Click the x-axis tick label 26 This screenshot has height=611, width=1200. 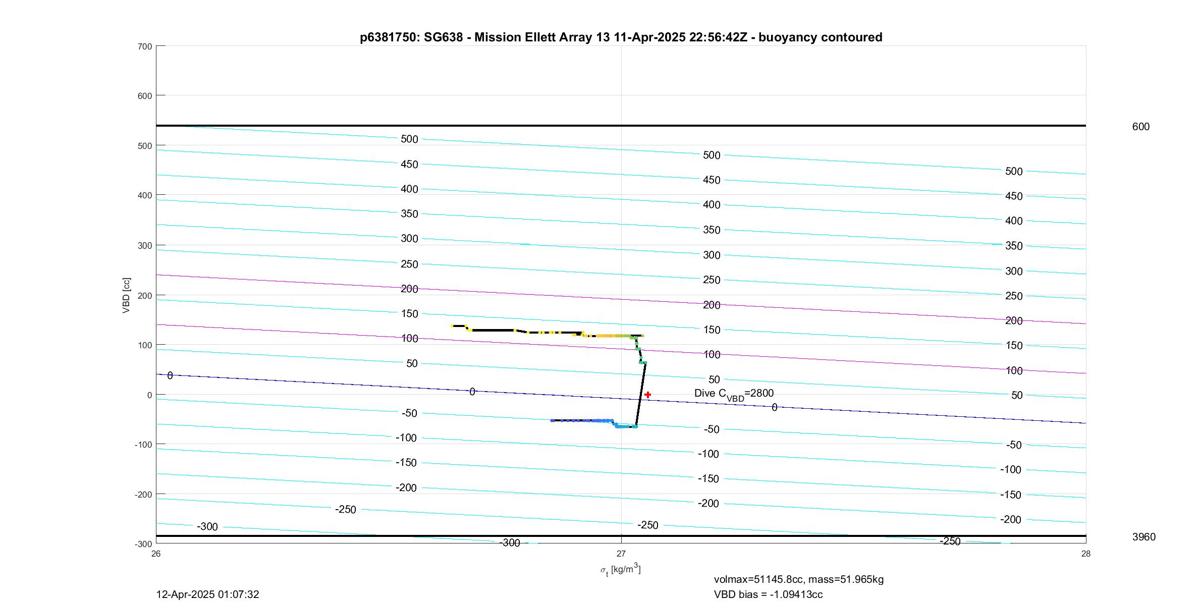(x=156, y=553)
